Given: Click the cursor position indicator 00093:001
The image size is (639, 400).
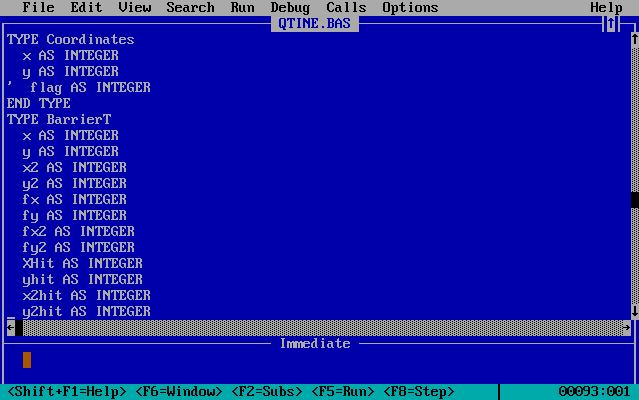Looking at the screenshot, I should pos(594,391).
